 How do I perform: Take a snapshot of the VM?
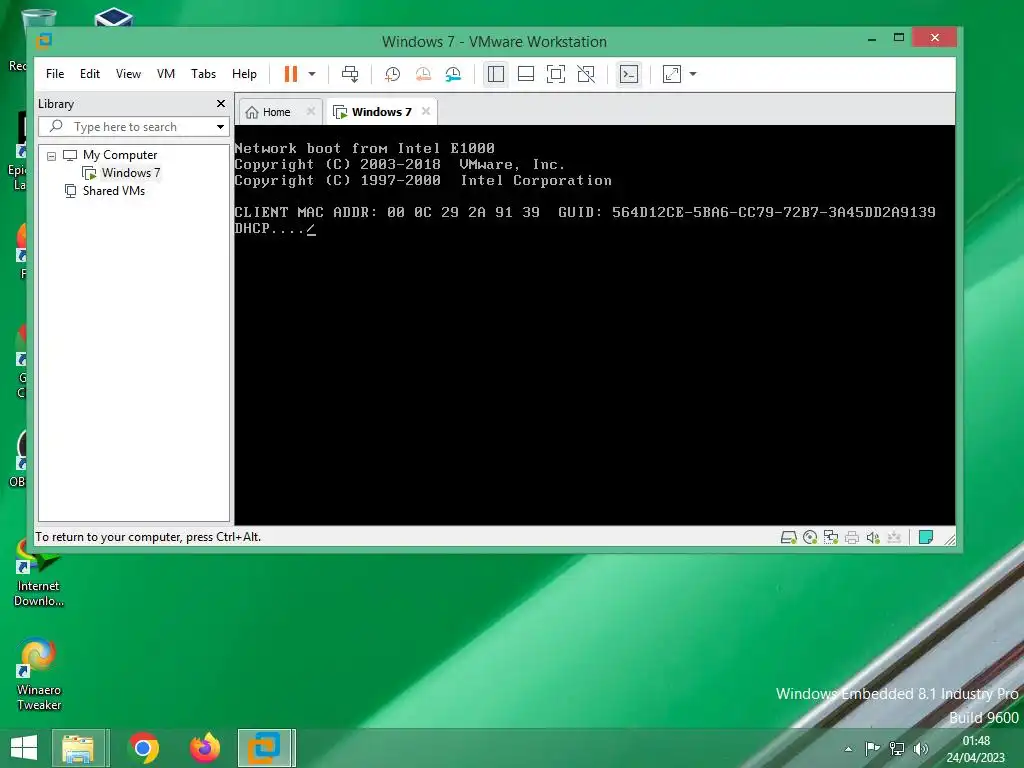pos(392,74)
